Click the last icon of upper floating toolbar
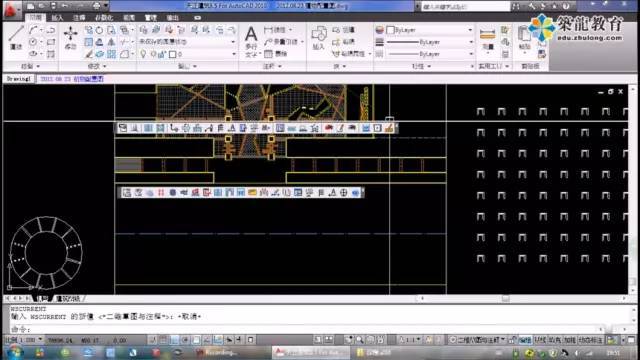The width and height of the screenshot is (640, 360). (389, 128)
